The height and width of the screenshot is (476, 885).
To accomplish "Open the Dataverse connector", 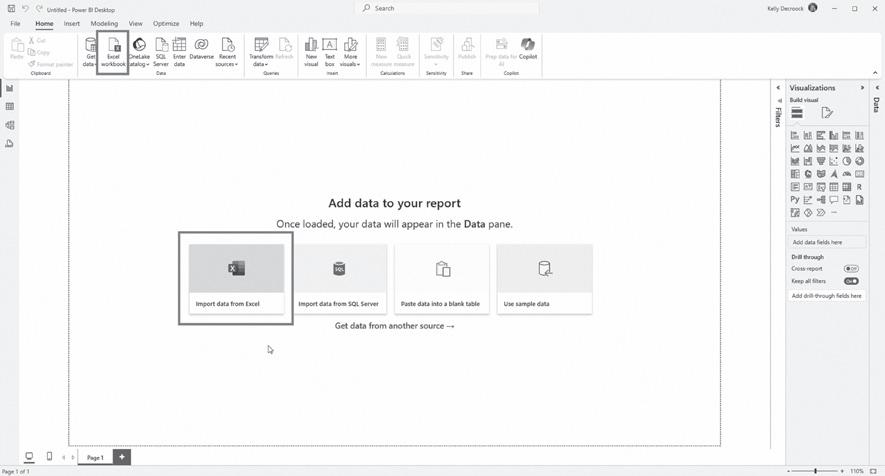I will click(x=201, y=50).
